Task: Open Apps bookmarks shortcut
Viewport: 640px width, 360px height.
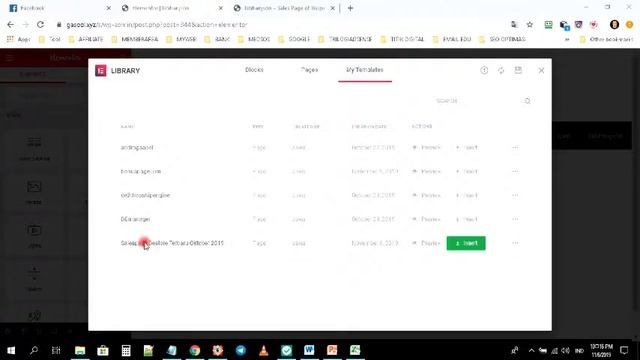Action: point(19,39)
